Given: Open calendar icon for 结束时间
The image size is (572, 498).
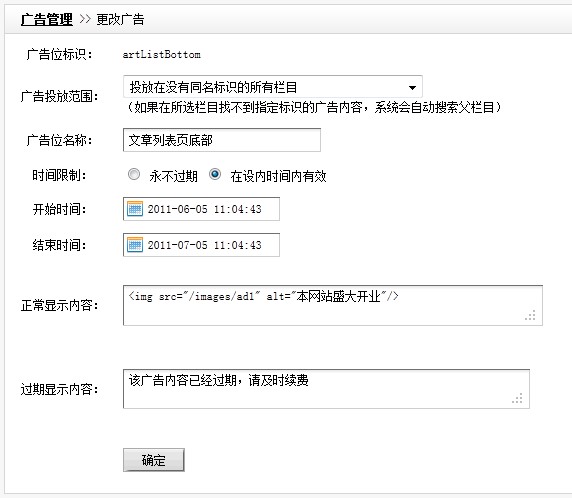Looking at the screenshot, I should pyautogui.click(x=135, y=245).
